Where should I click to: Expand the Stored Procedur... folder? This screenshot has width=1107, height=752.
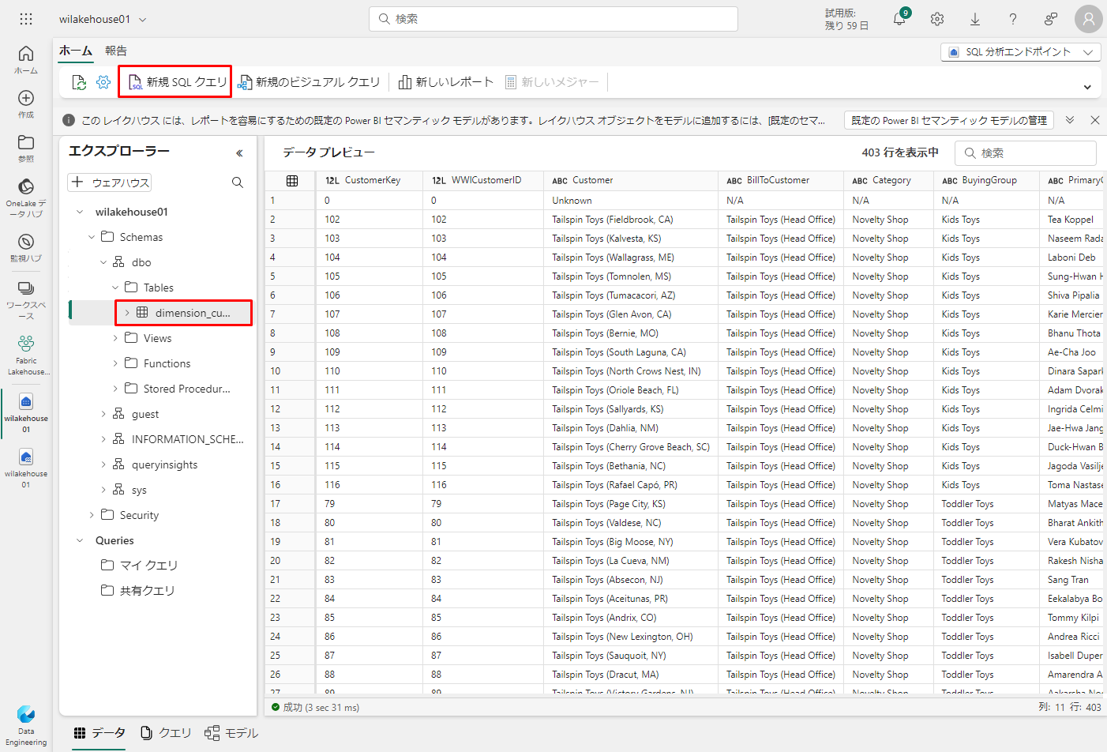[x=115, y=389]
